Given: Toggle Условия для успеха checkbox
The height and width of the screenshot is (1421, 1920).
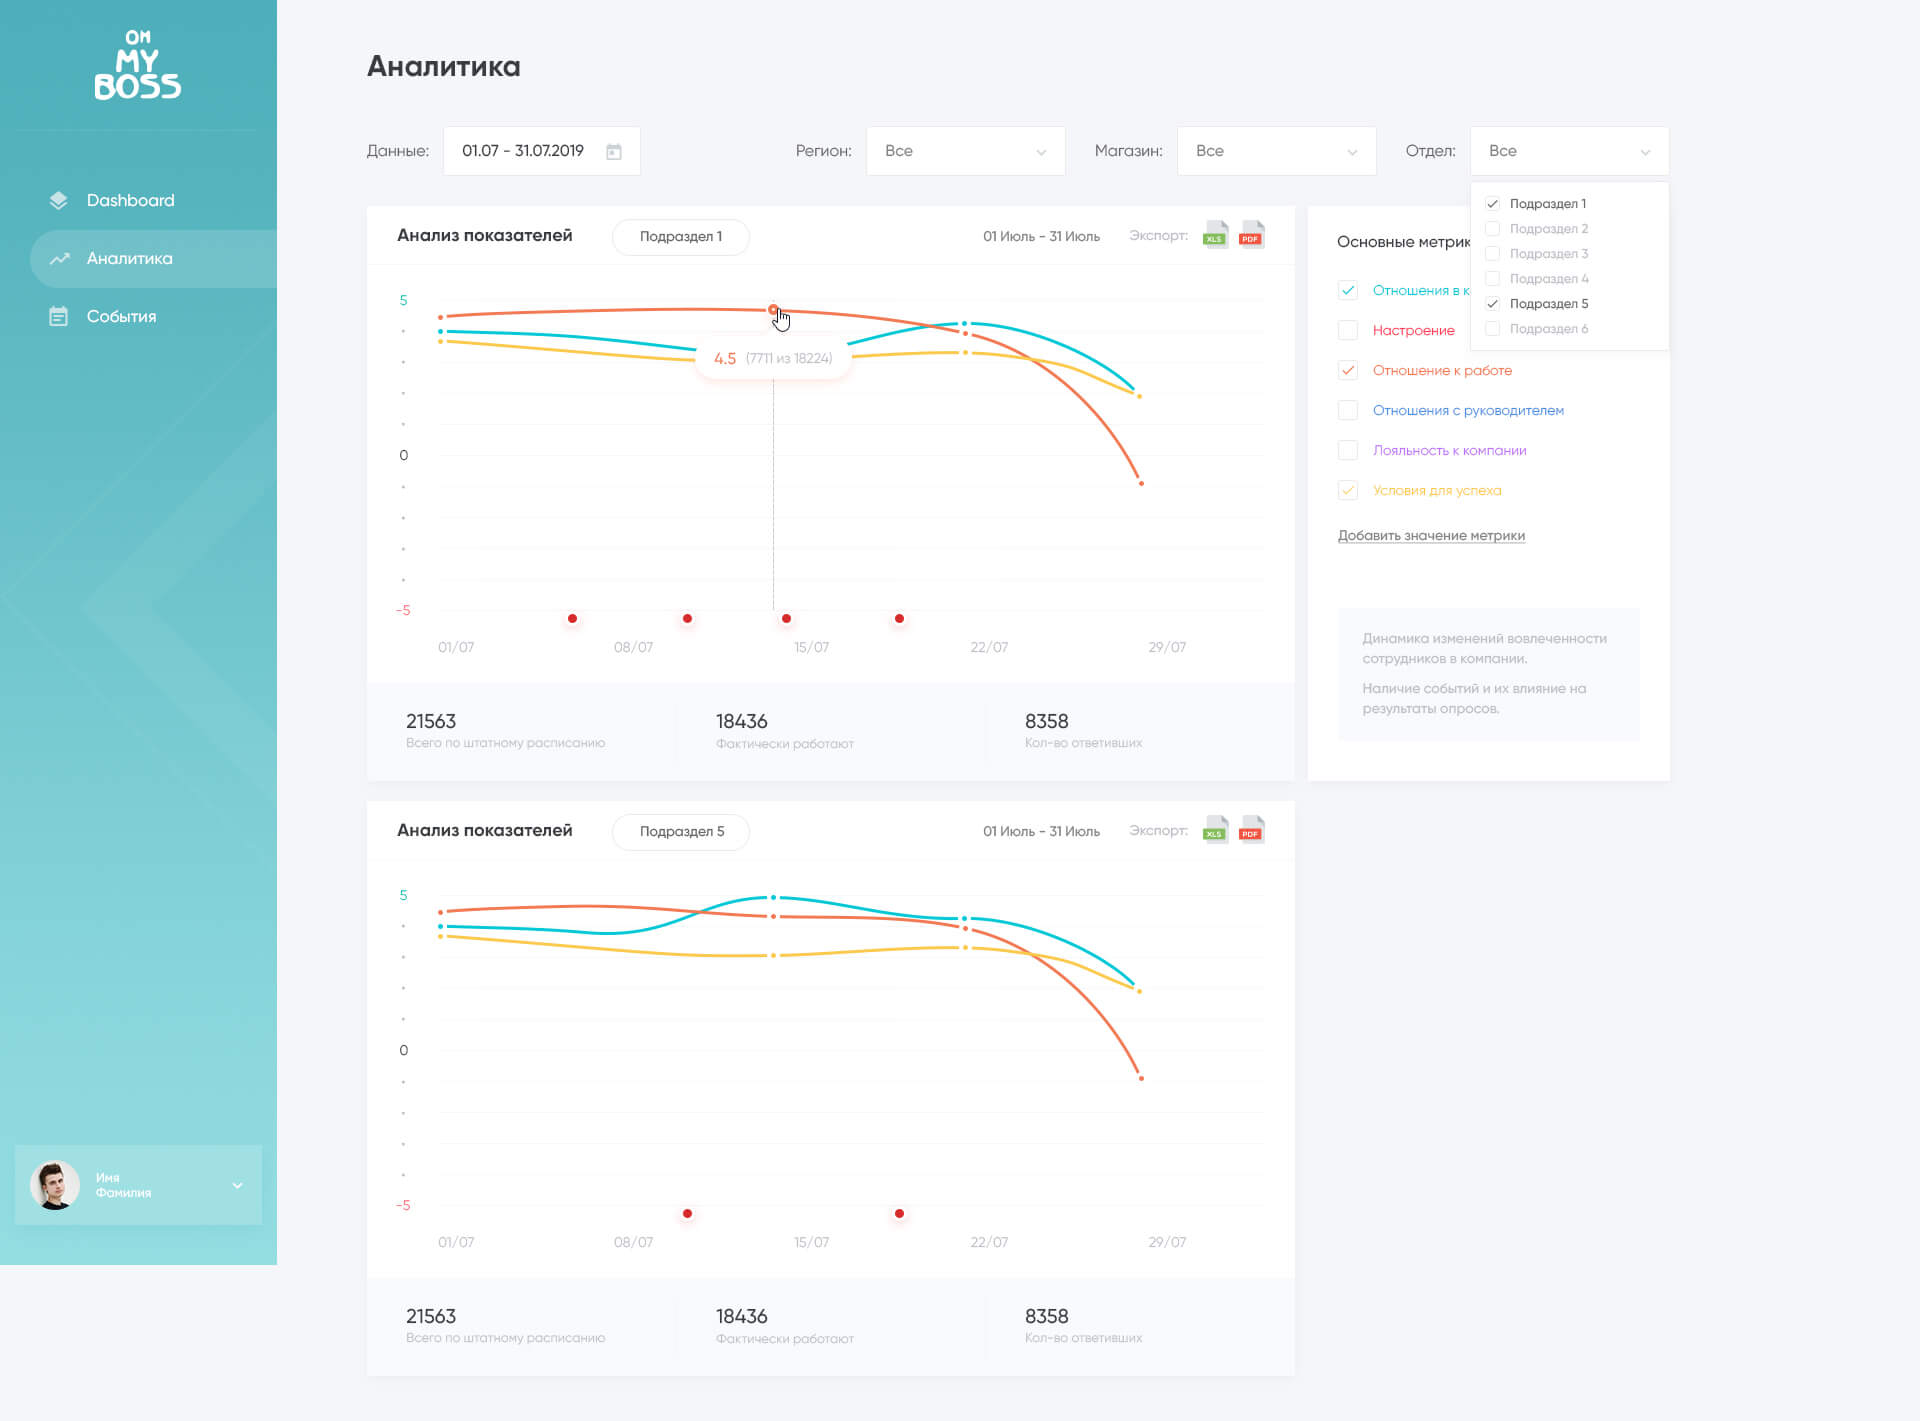Looking at the screenshot, I should (x=1348, y=490).
